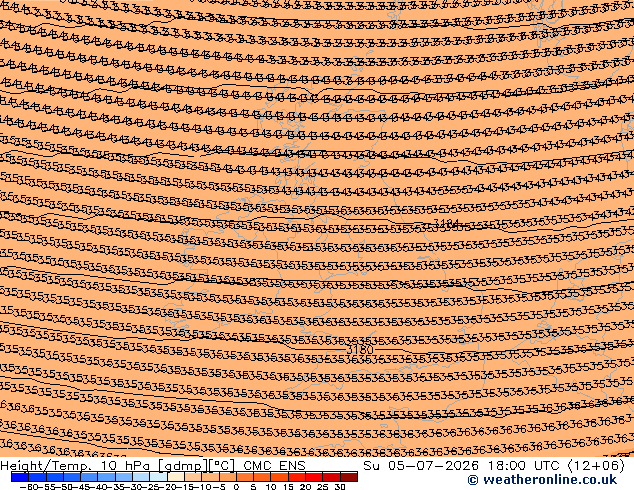Click the "(12+06)" forecast run text
Image resolution: width=634 pixels, height=490 pixels.
point(596,466)
